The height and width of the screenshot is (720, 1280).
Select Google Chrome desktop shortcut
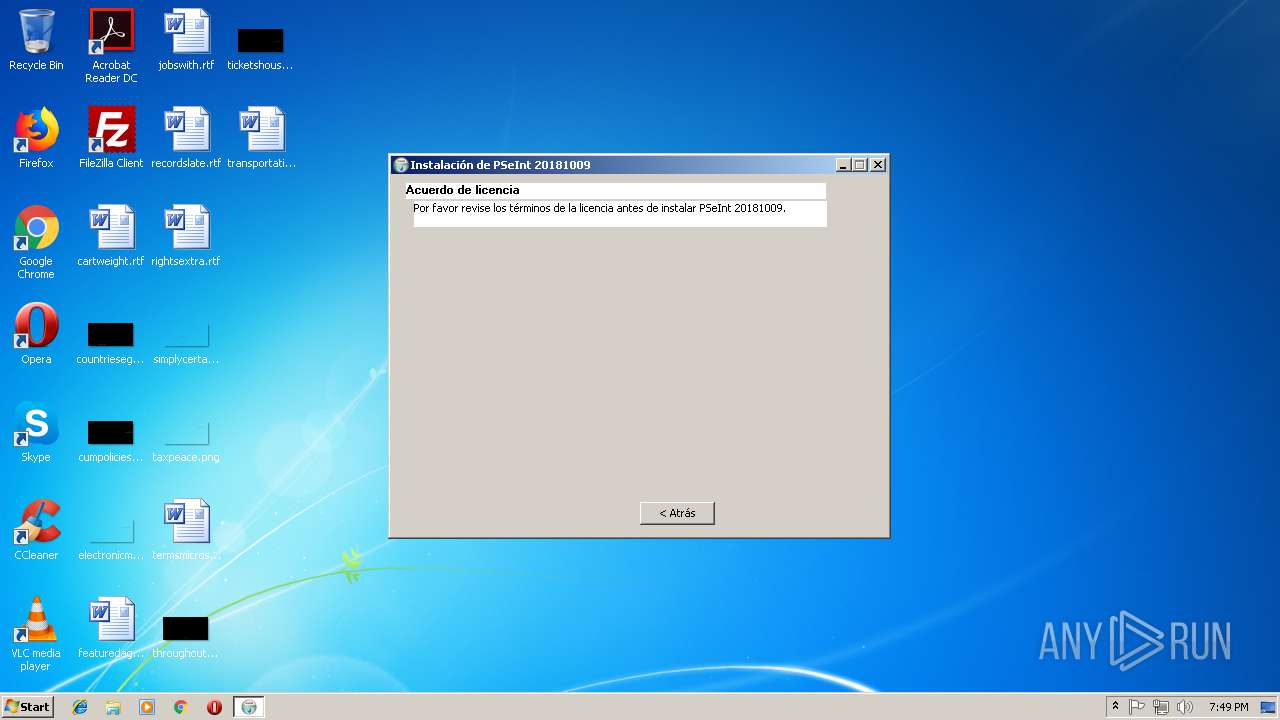36,243
